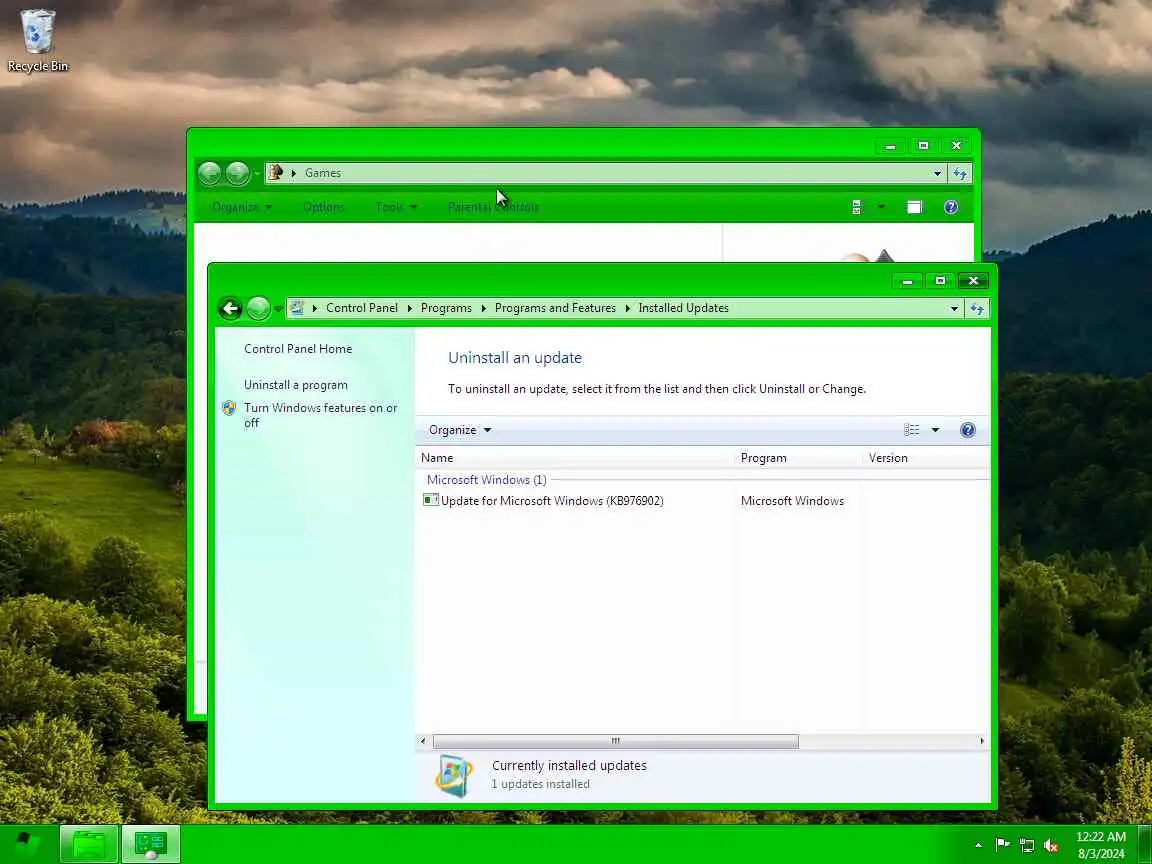Sort by Program column header

797,458
